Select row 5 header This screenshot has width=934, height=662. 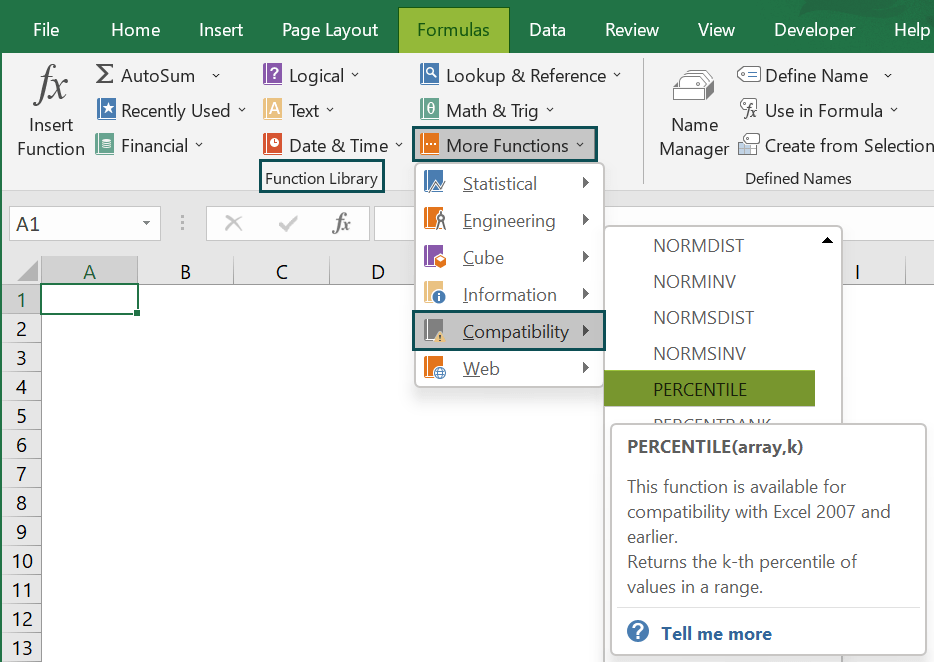[21, 415]
